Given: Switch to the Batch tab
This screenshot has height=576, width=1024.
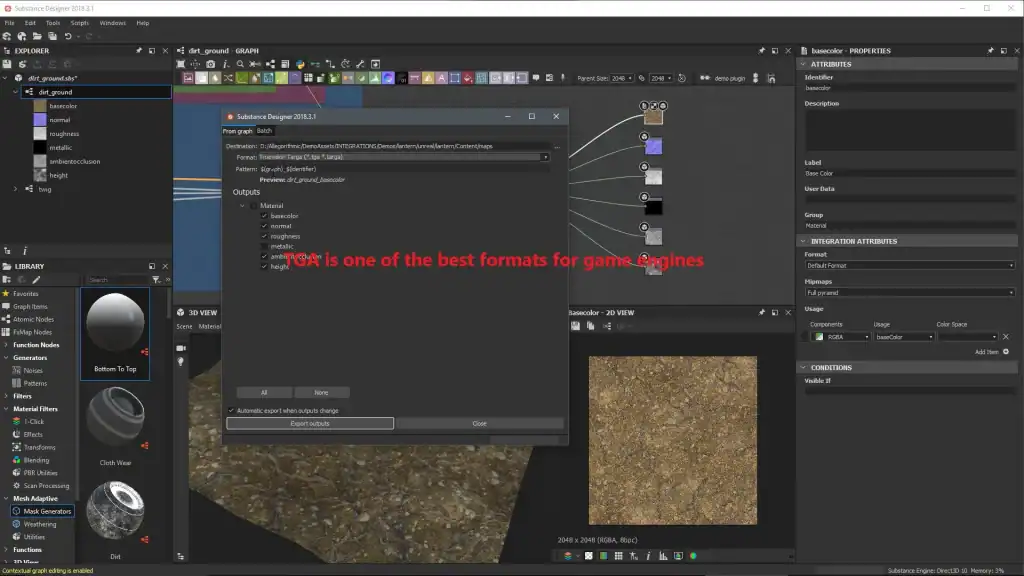Looking at the screenshot, I should 264,131.
